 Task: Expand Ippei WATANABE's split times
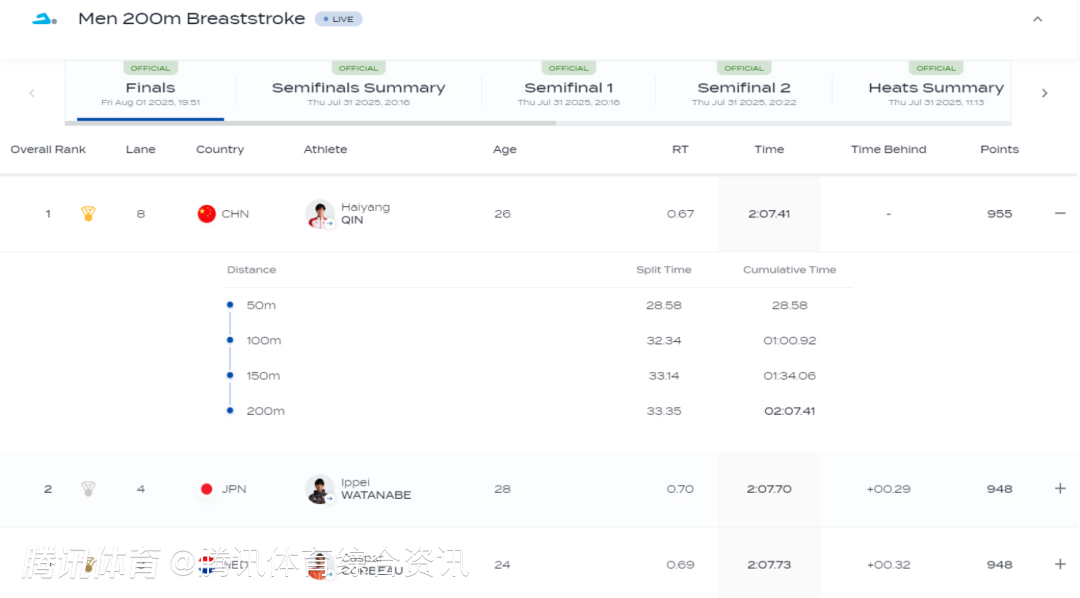1060,488
